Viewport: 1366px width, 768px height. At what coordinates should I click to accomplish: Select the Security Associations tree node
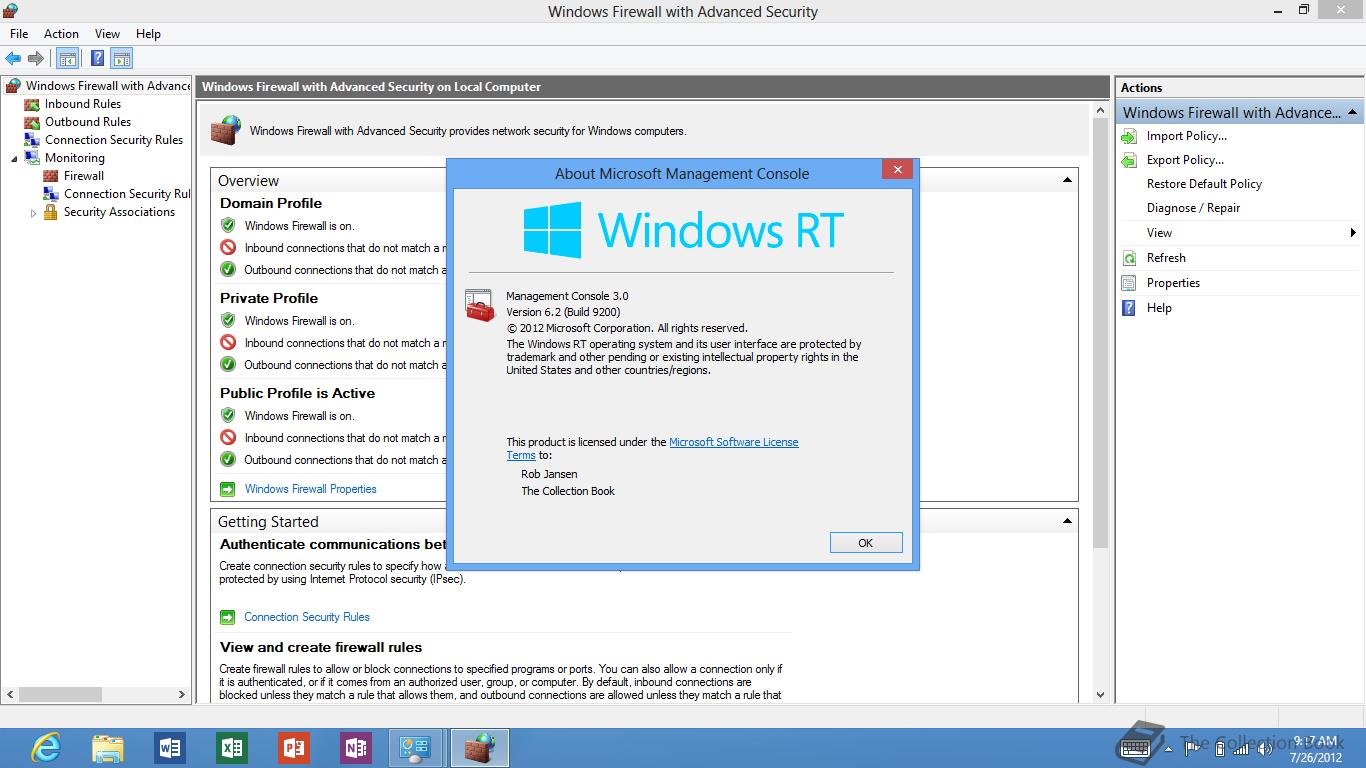119,212
